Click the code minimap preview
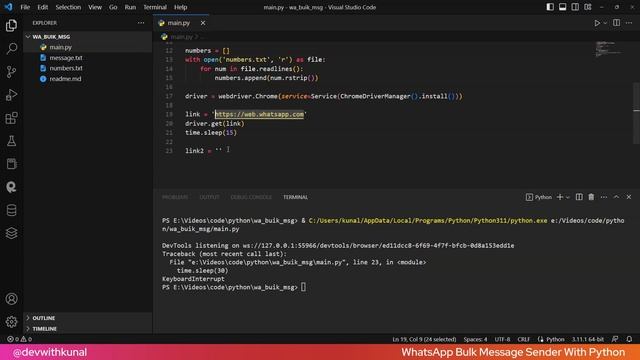 (x=608, y=49)
